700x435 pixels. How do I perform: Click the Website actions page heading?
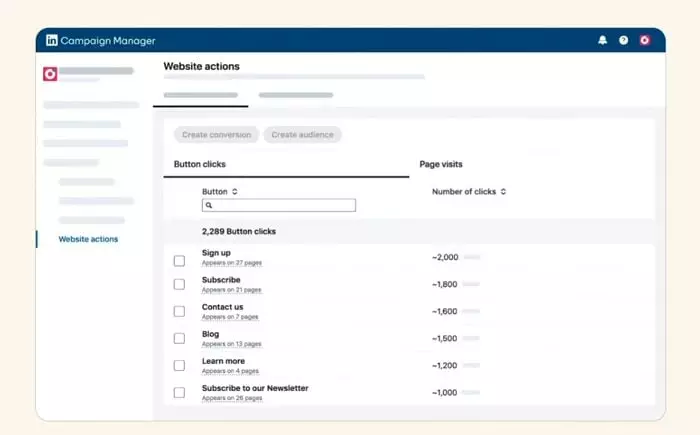coord(201,66)
